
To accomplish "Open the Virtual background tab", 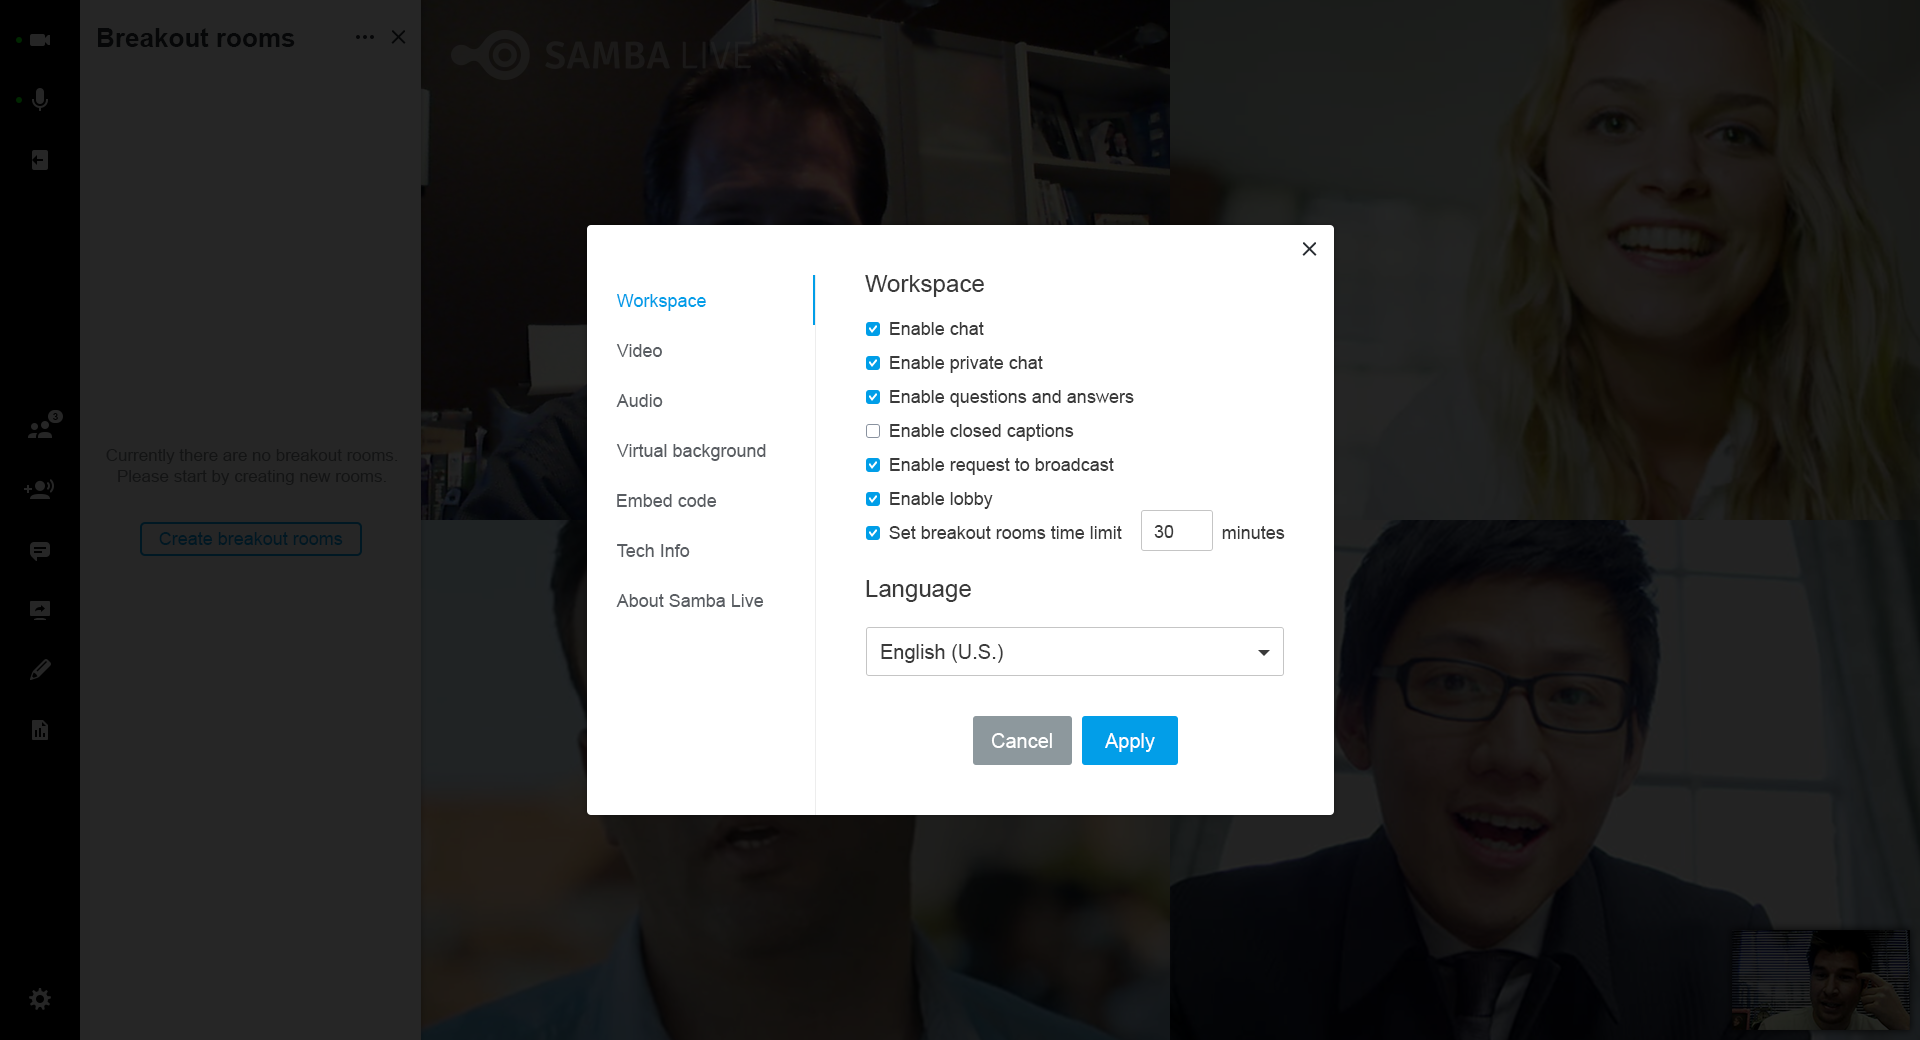I will pos(691,451).
